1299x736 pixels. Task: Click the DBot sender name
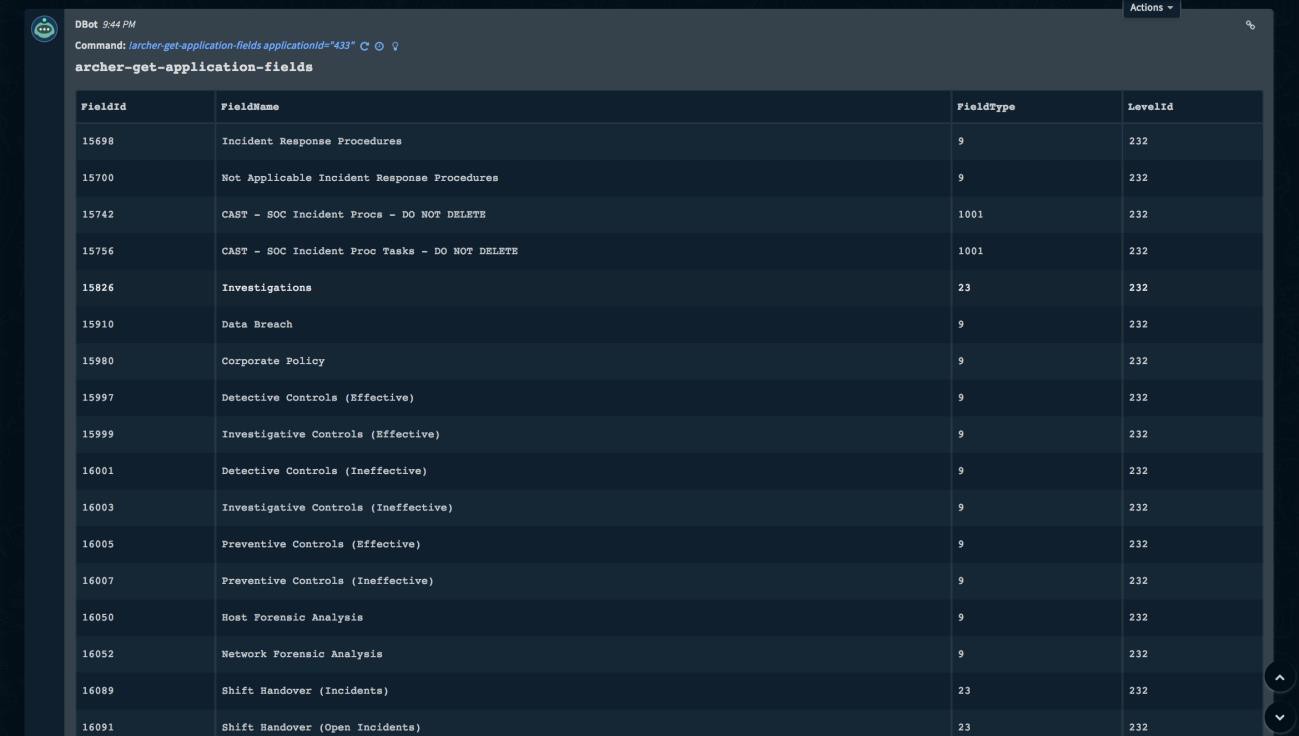point(86,25)
